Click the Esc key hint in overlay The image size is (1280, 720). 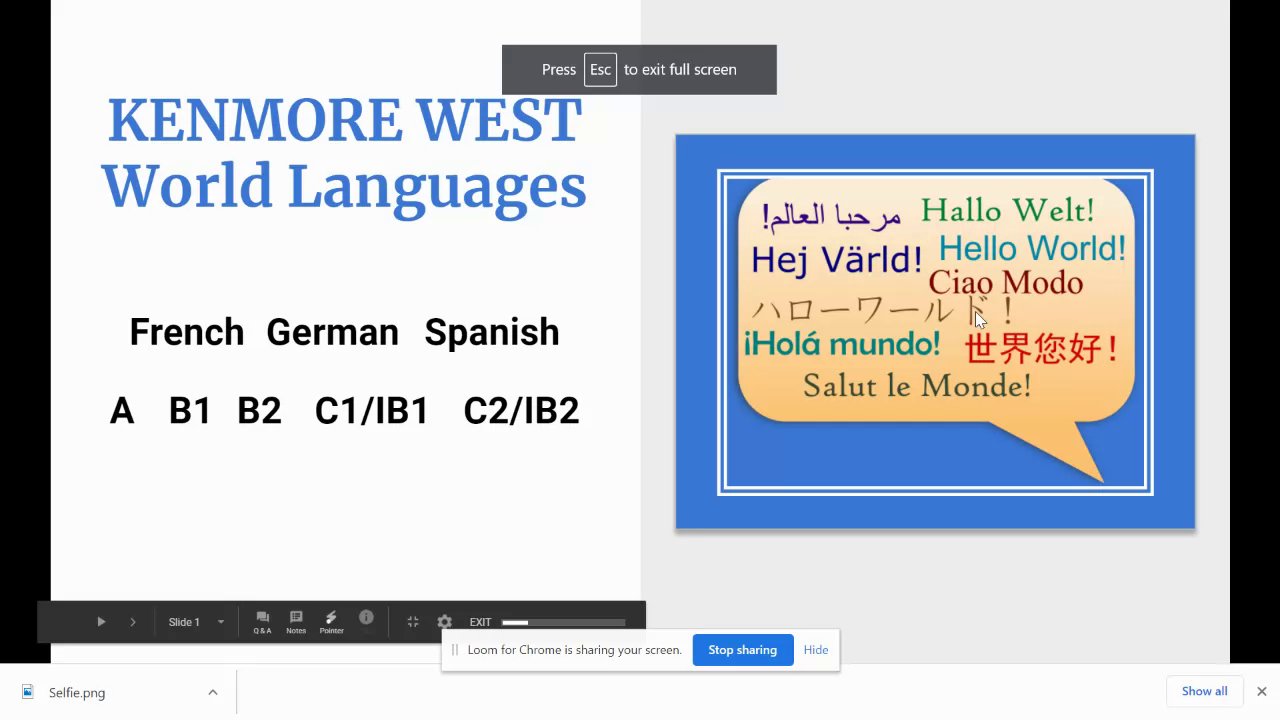pos(600,70)
